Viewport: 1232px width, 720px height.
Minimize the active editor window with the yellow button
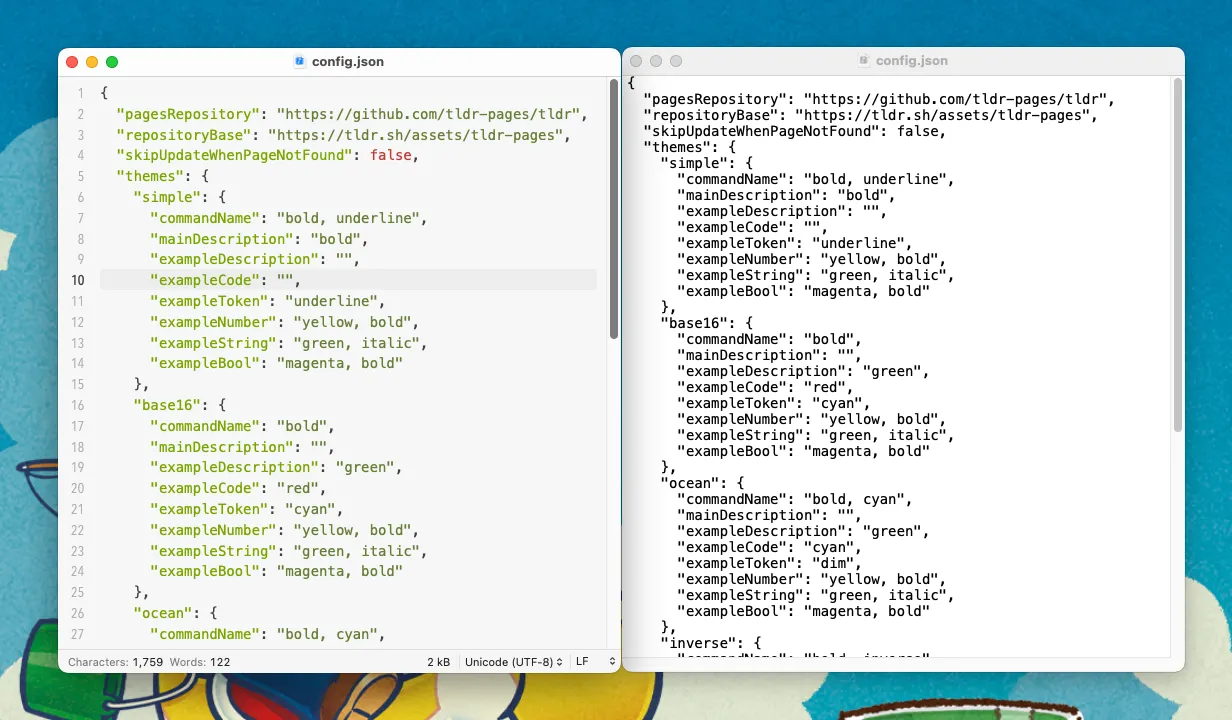click(92, 62)
